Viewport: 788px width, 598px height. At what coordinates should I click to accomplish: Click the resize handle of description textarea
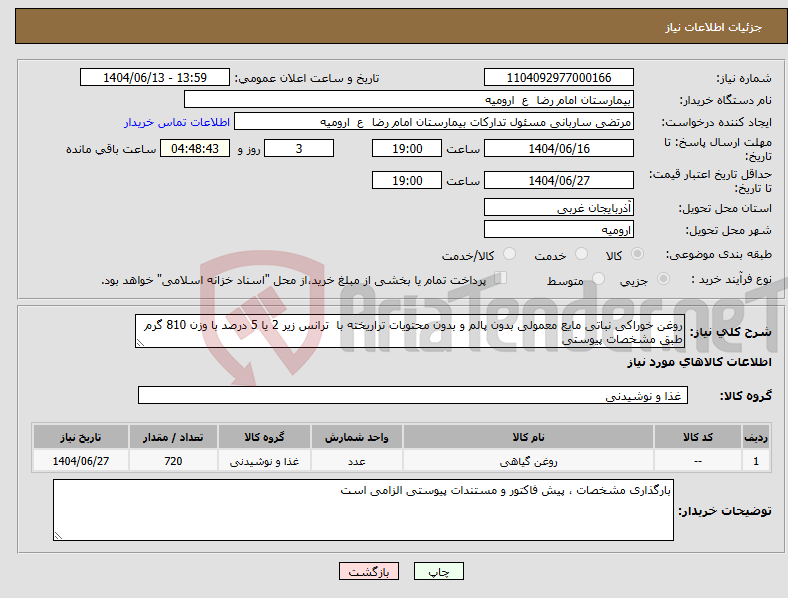[140, 343]
